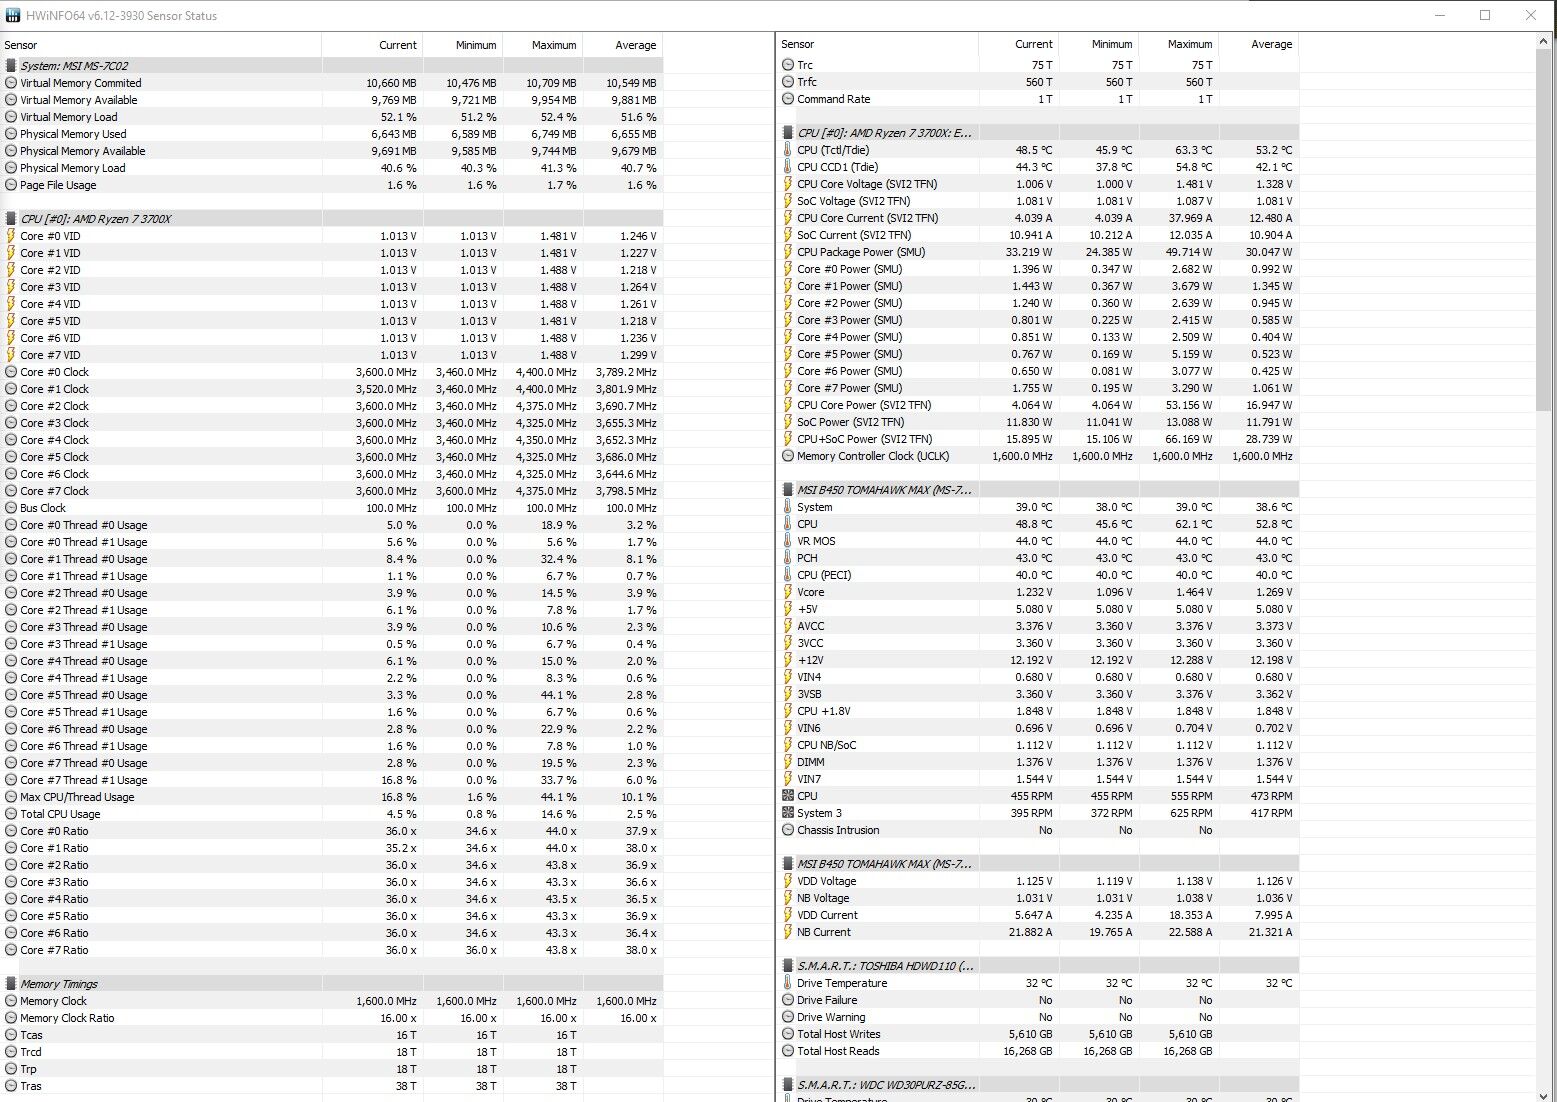Image resolution: width=1557 pixels, height=1102 pixels.
Task: Select the lightning icon beside Core #7 VID
Action: (x=11, y=355)
